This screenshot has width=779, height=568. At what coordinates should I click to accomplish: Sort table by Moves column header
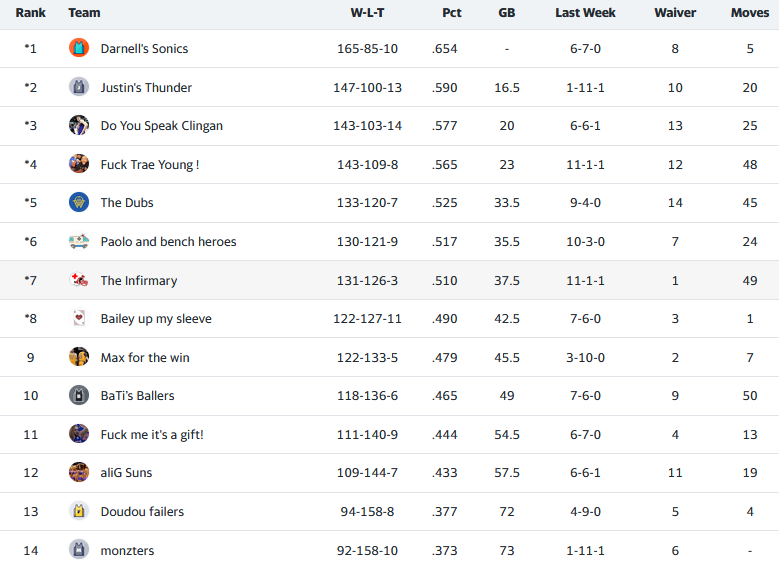tap(750, 13)
